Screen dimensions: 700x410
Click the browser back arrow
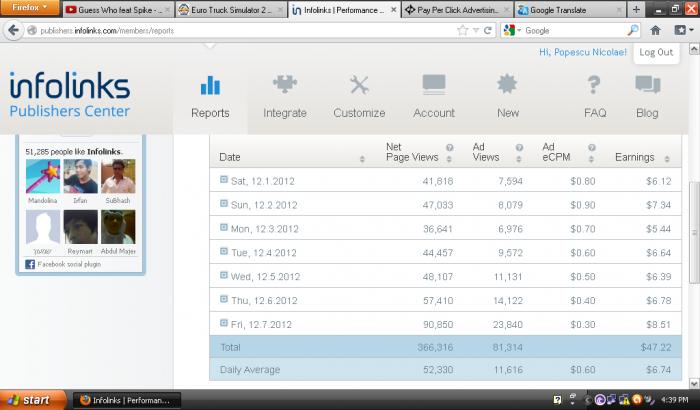pos(13,30)
